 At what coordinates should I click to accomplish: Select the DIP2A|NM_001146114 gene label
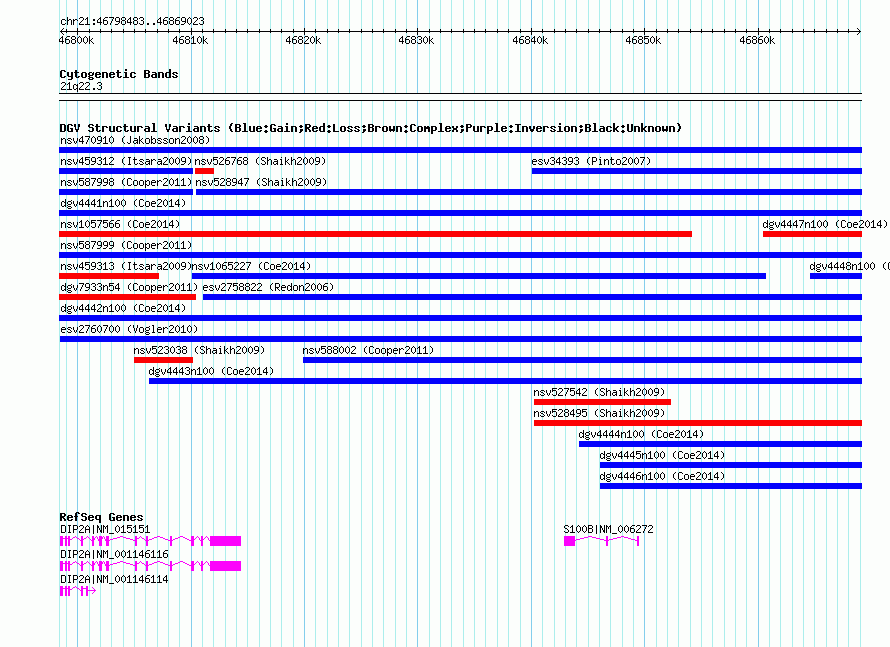[114, 579]
